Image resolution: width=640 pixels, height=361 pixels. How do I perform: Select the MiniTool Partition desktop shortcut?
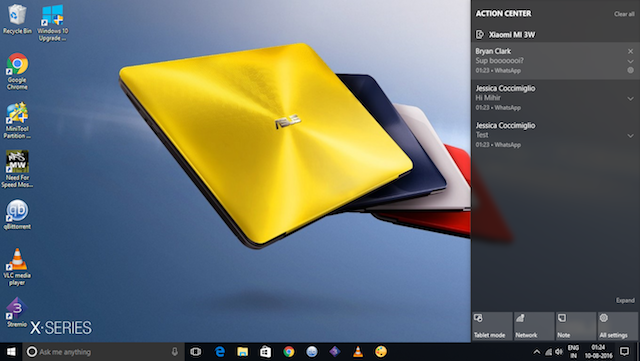click(x=17, y=120)
